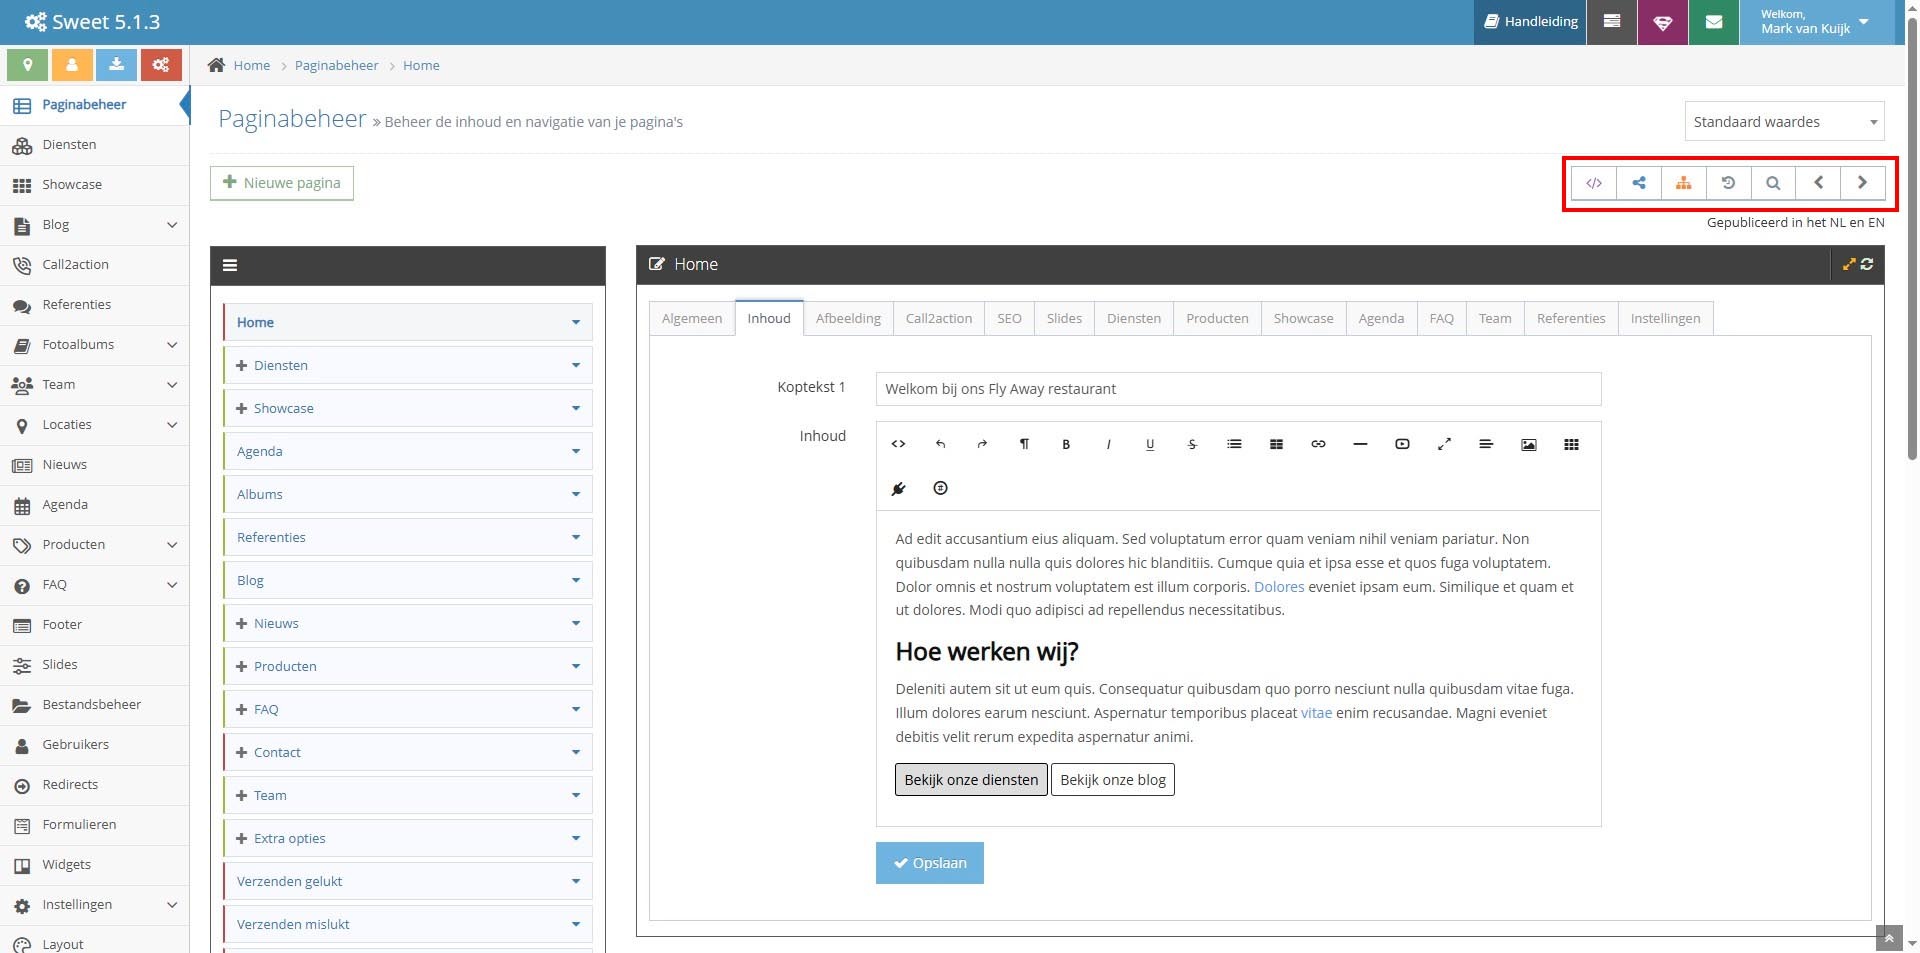Go to previous page arrow
This screenshot has width=1920, height=953.
pyautogui.click(x=1818, y=183)
